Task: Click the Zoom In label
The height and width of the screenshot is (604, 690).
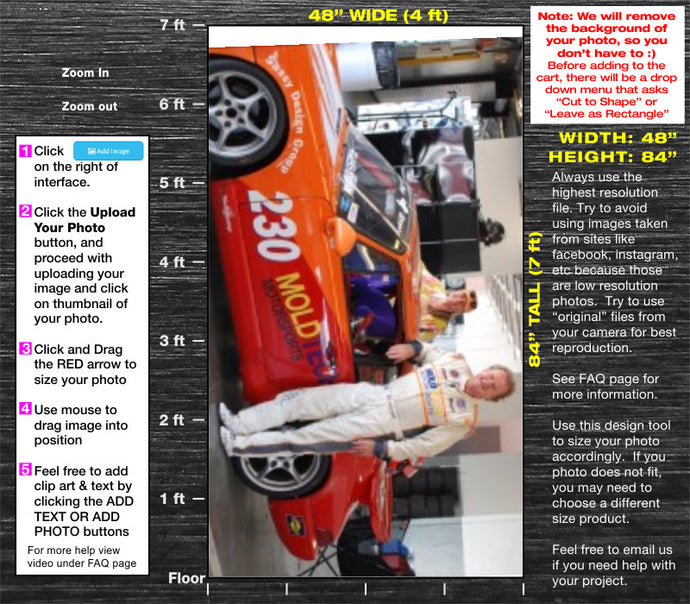Action: (85, 73)
